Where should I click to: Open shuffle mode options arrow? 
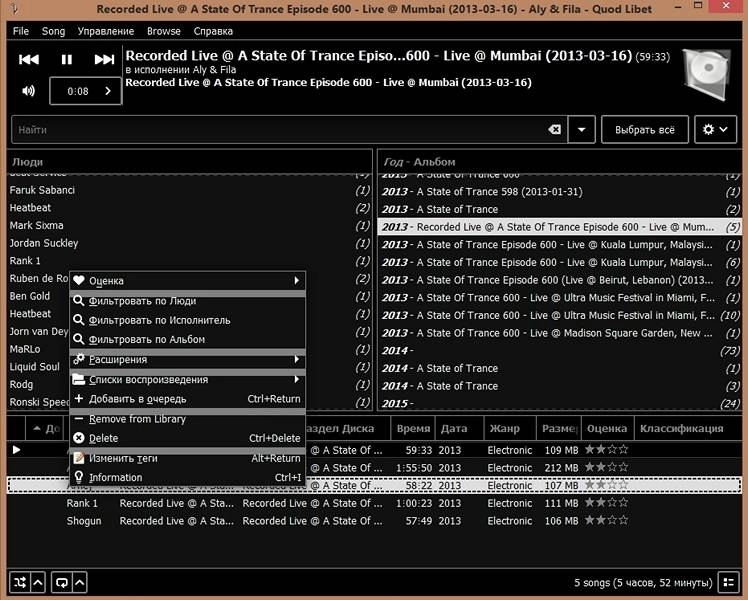pos(38,582)
